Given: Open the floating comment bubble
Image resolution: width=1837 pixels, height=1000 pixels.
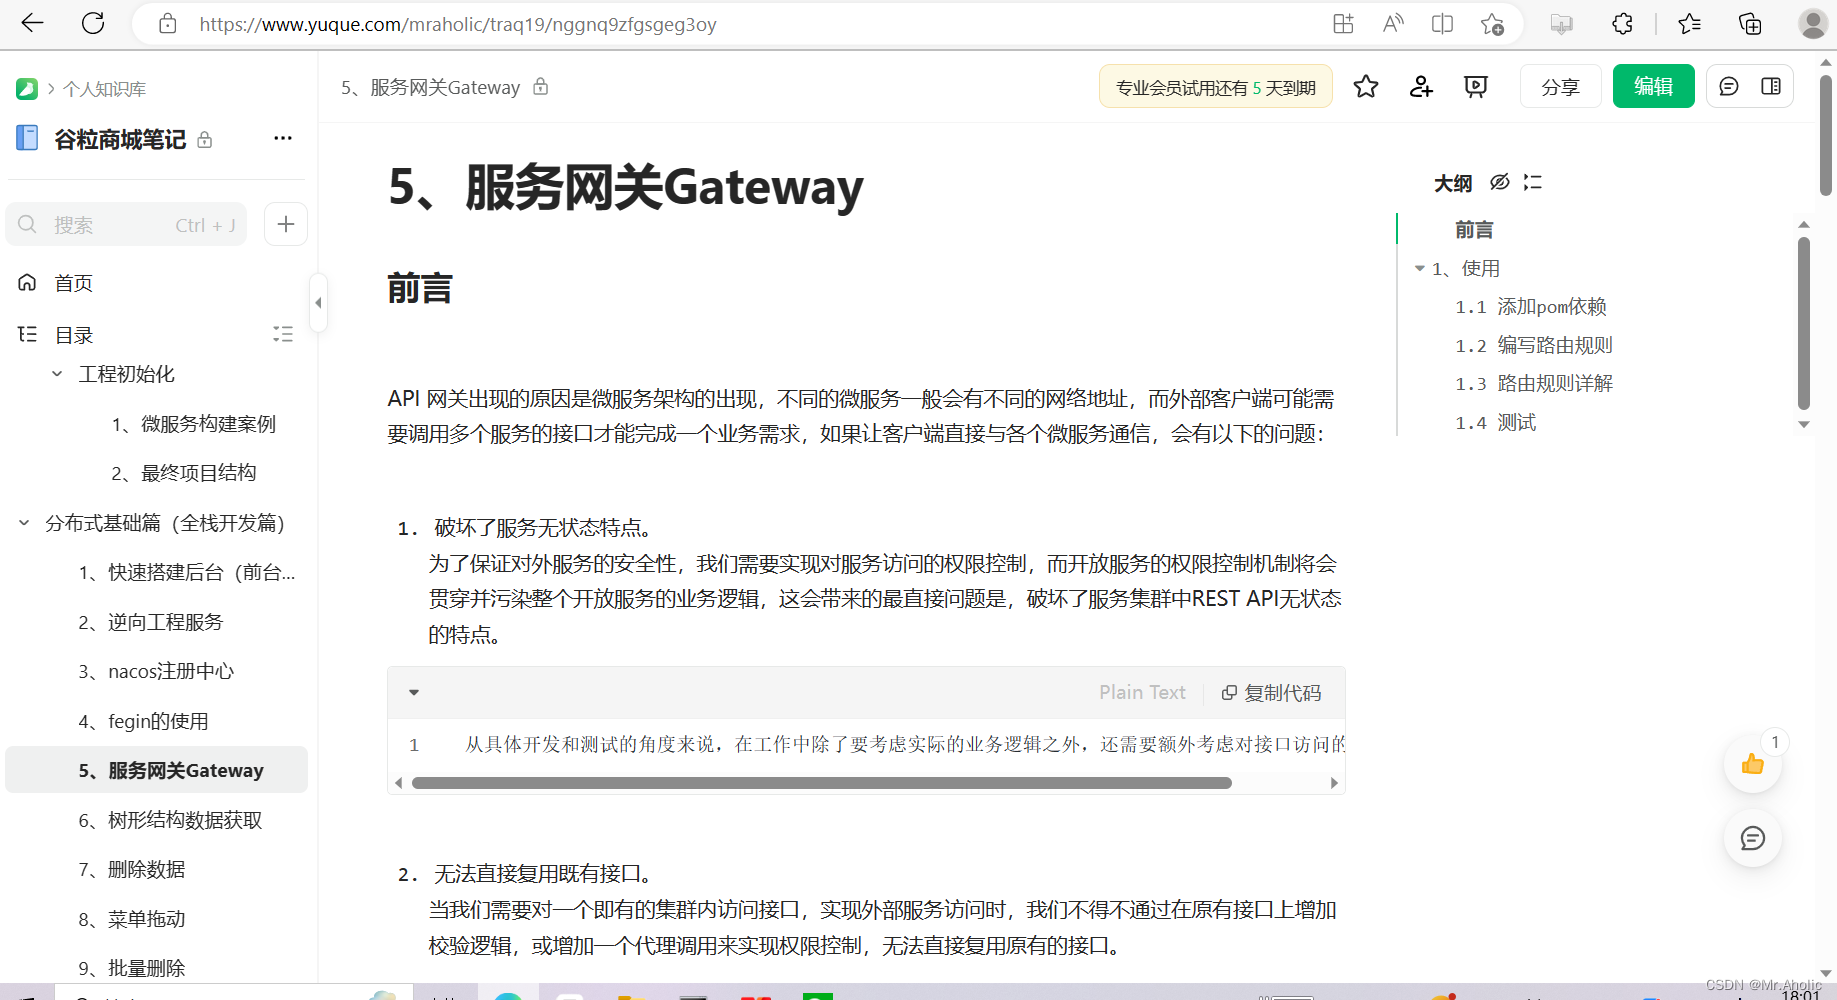Looking at the screenshot, I should [1752, 839].
